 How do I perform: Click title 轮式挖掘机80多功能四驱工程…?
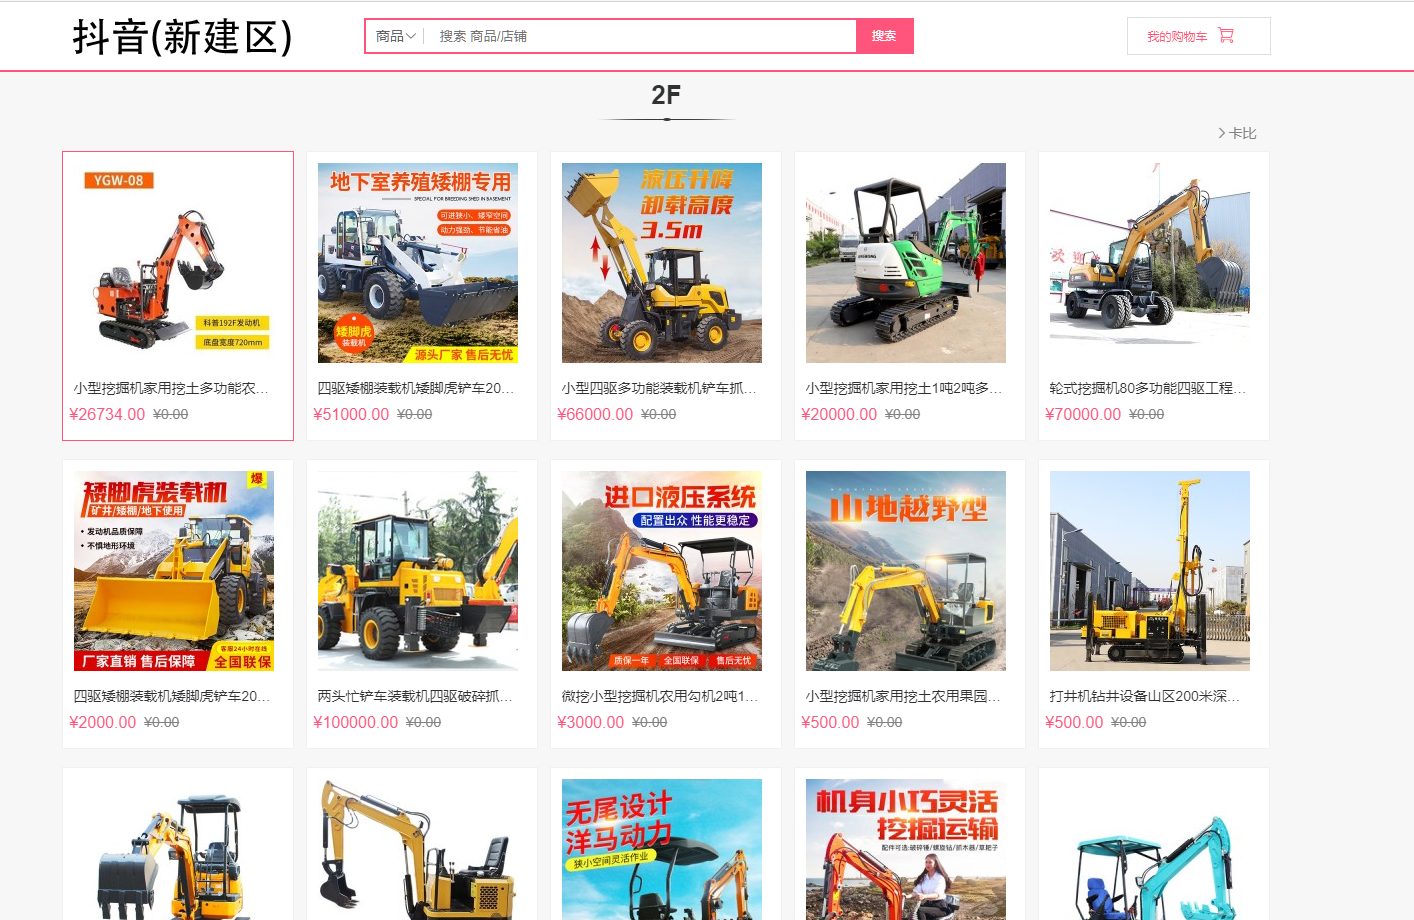[1148, 388]
